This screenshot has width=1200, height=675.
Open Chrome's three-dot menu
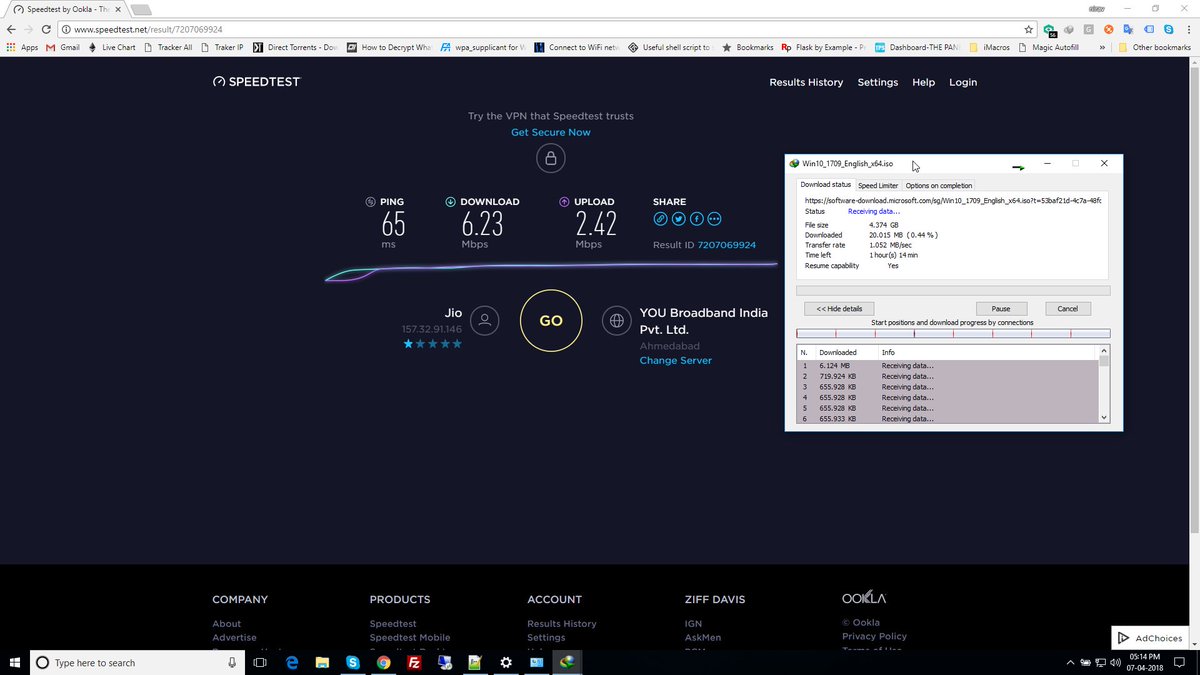(1188, 29)
